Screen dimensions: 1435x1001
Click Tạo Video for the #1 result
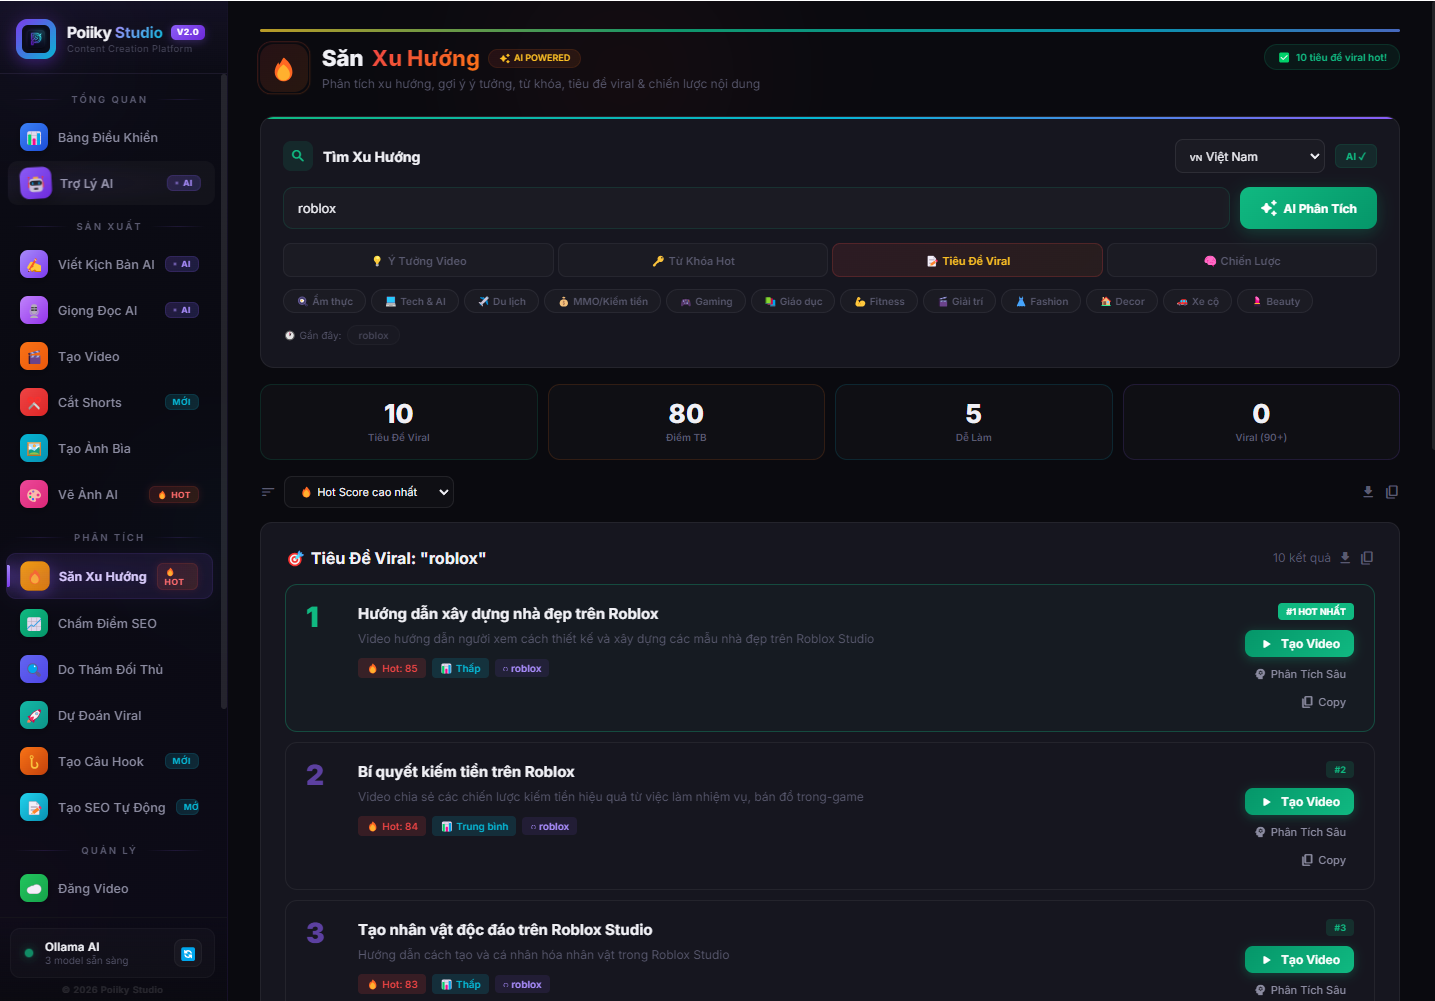pyautogui.click(x=1299, y=644)
